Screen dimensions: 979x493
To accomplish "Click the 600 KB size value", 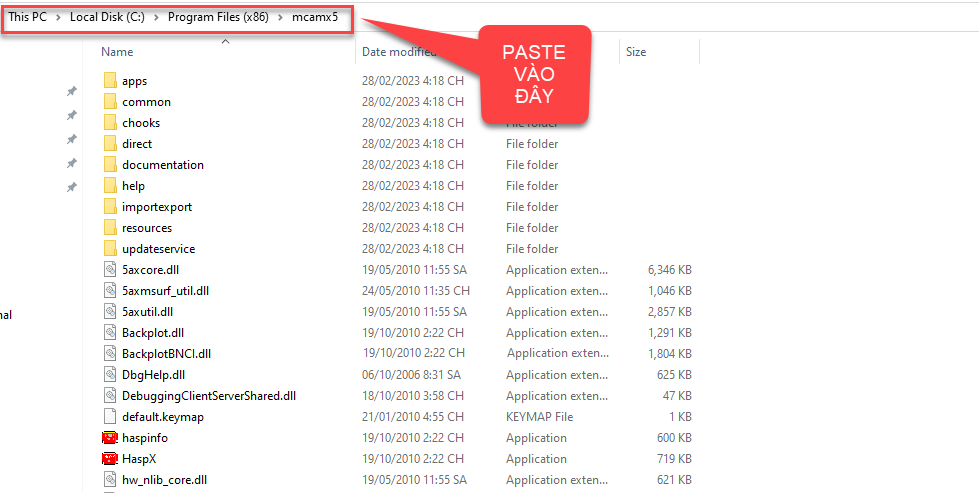I will (674, 438).
